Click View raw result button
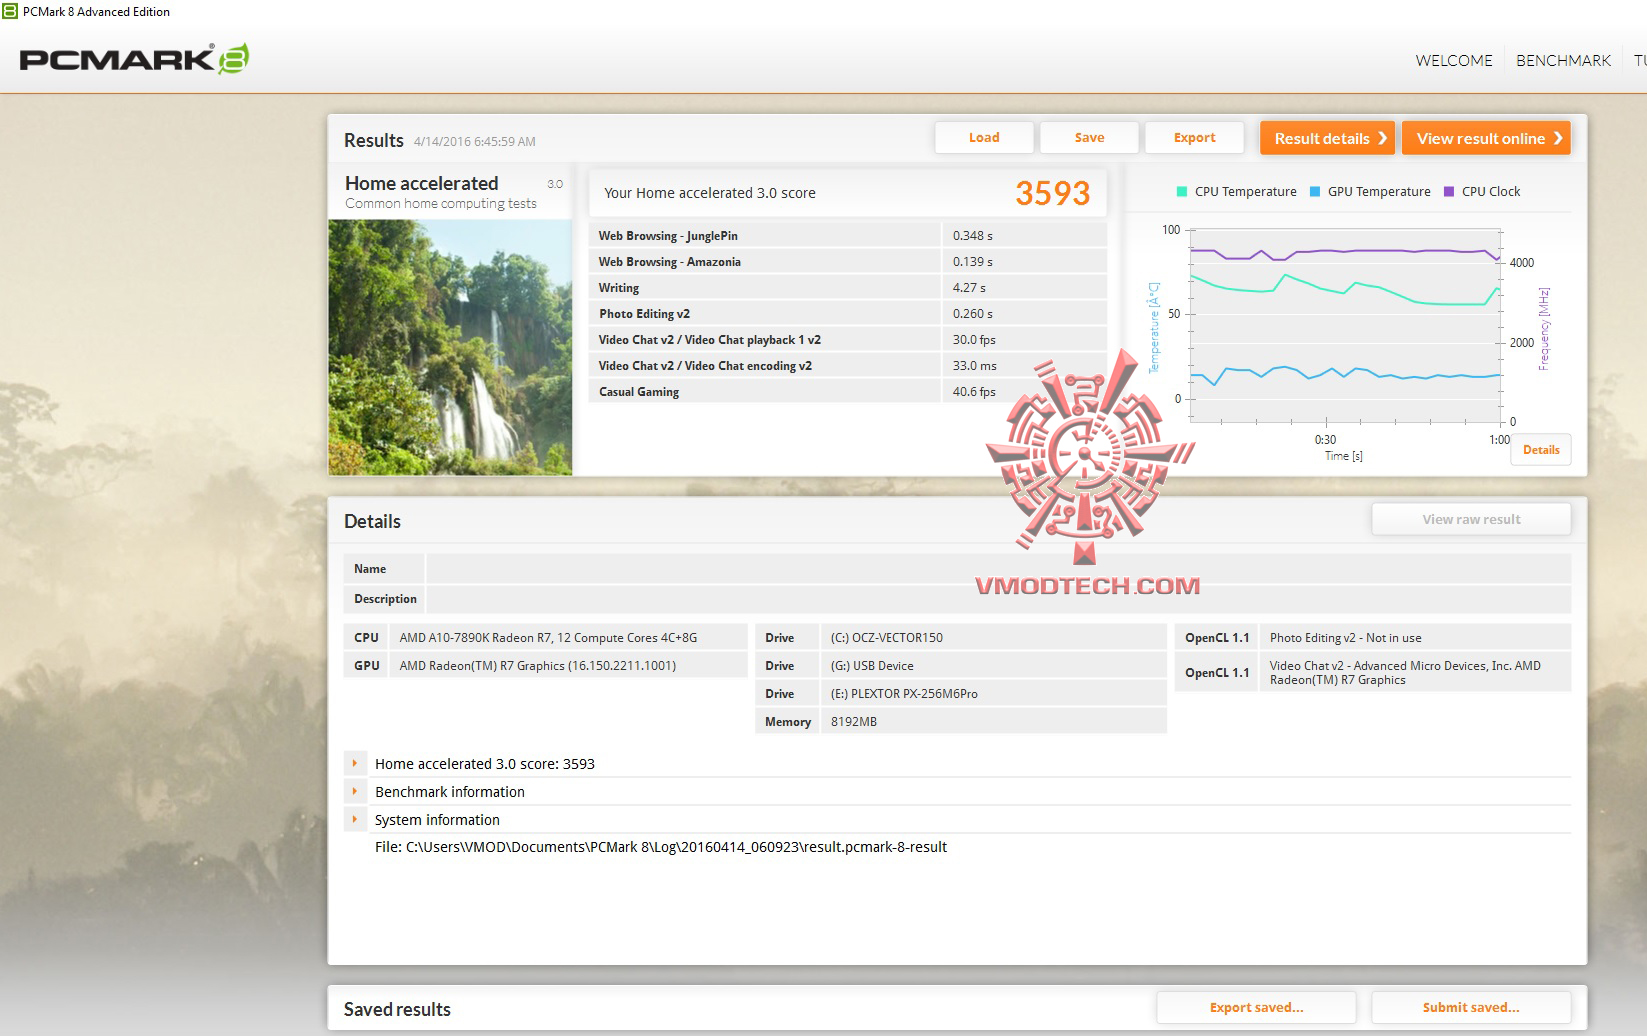Image resolution: width=1647 pixels, height=1036 pixels. coord(1471,519)
